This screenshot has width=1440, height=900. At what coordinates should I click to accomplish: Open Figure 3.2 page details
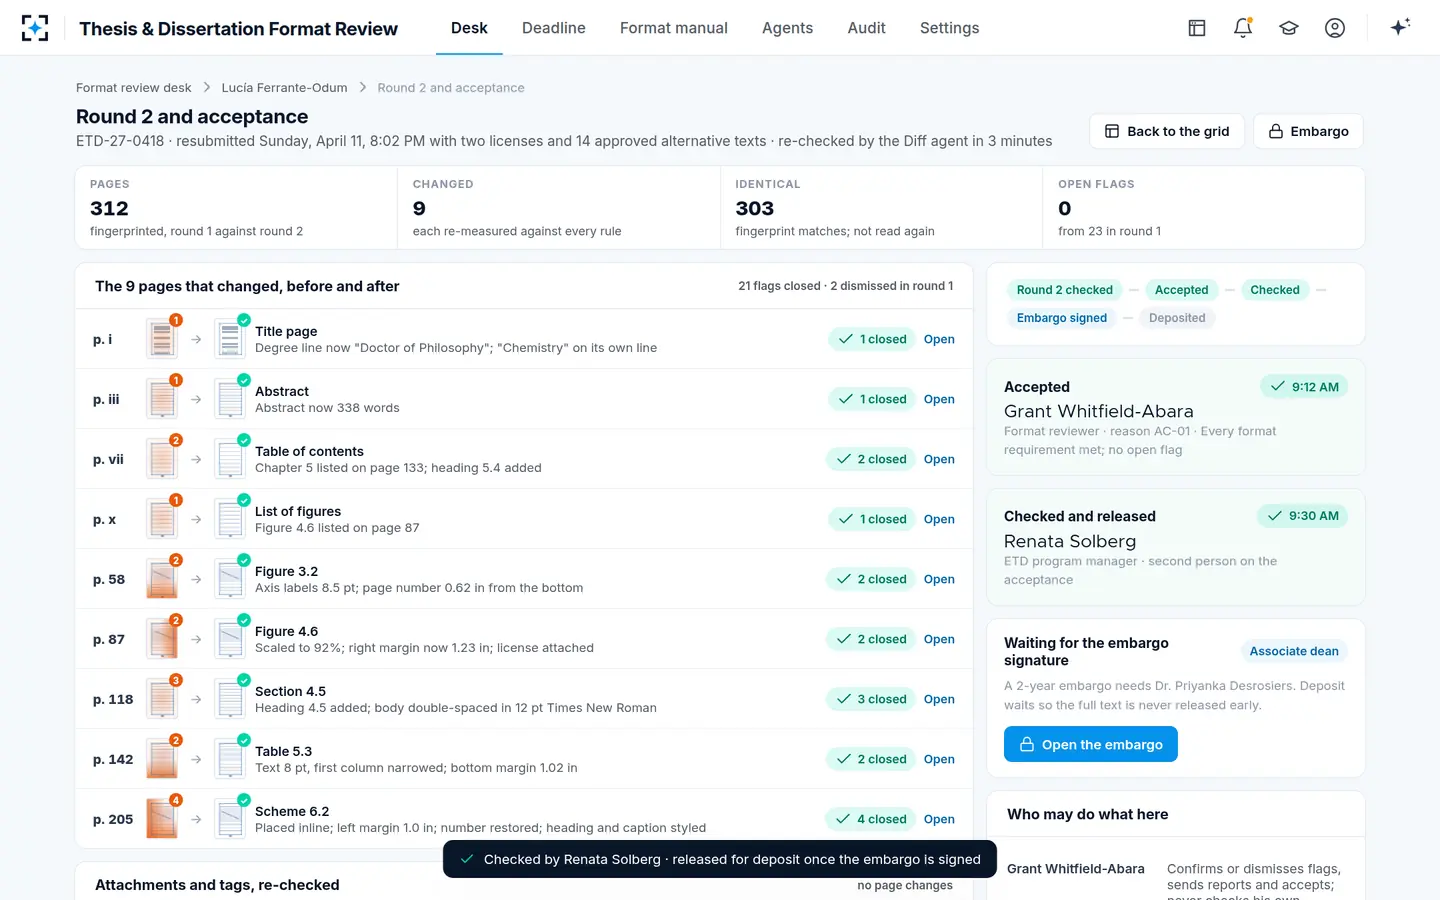pyautogui.click(x=939, y=579)
